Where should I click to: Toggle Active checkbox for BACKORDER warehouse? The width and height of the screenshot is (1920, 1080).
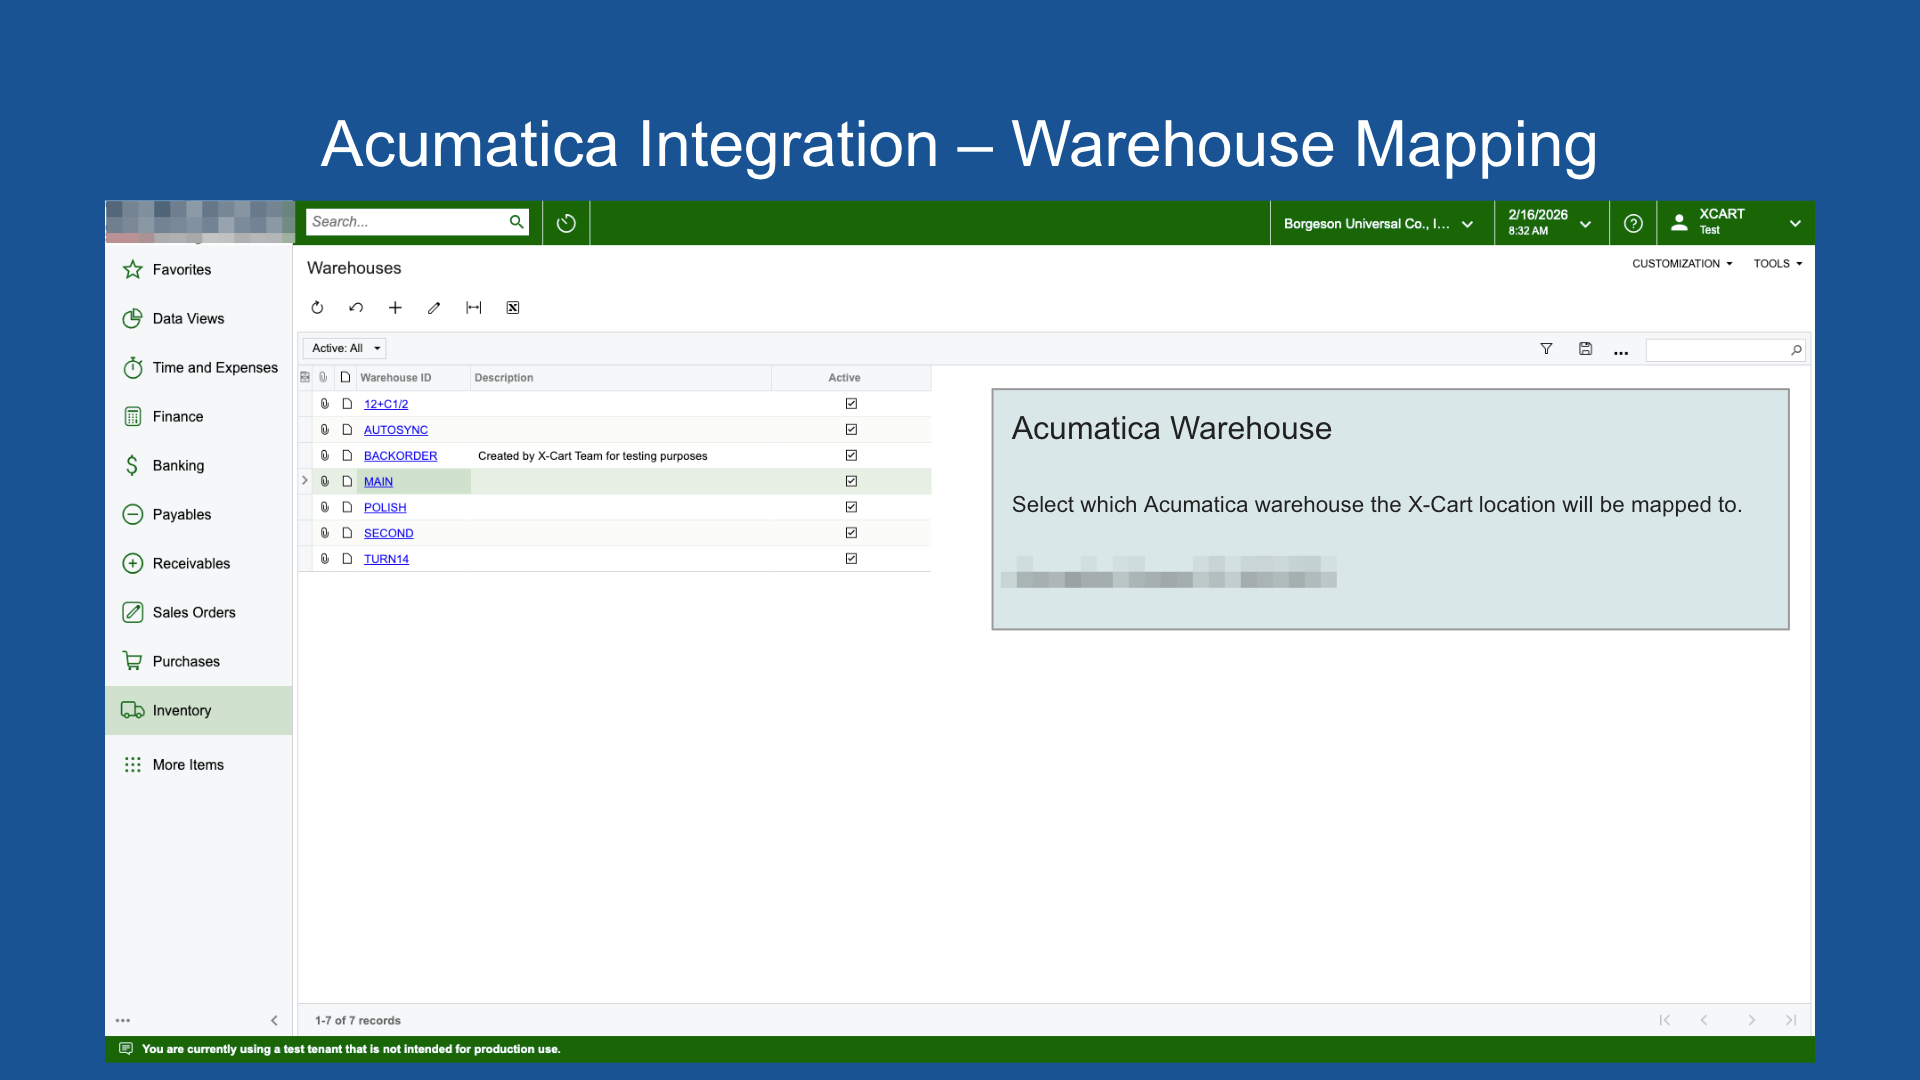click(851, 456)
